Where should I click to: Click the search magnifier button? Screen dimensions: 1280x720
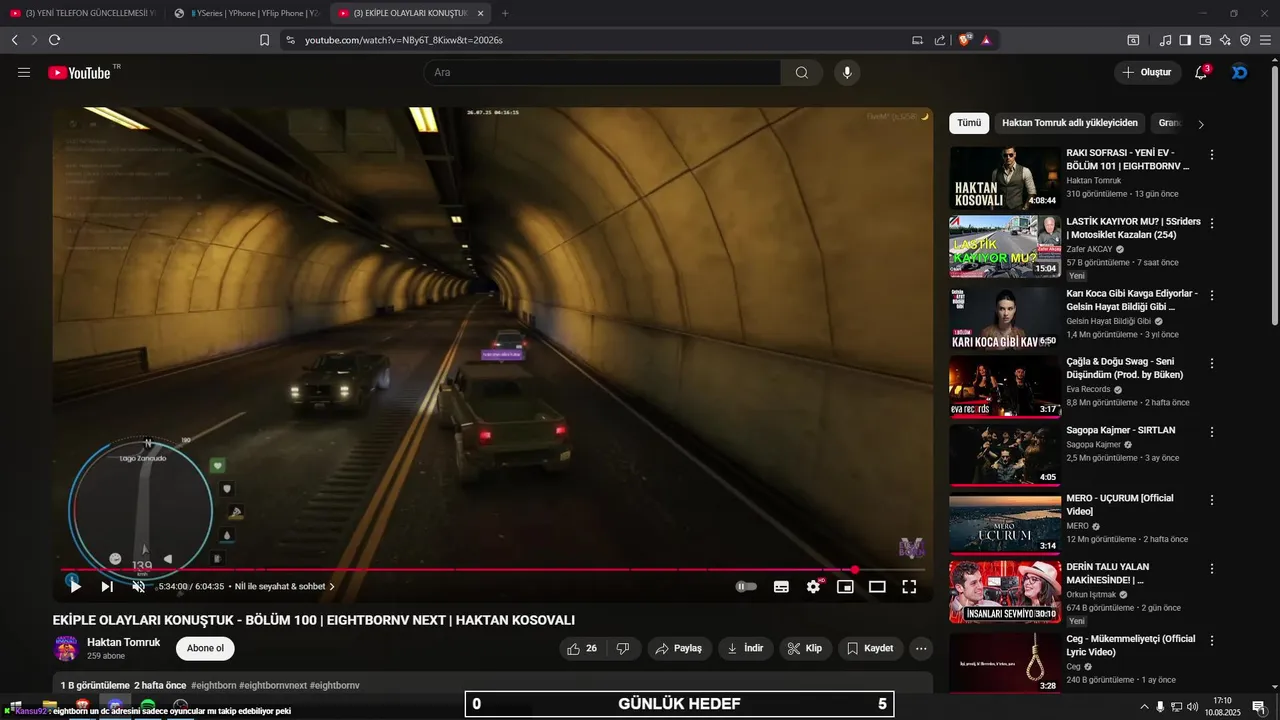click(802, 72)
